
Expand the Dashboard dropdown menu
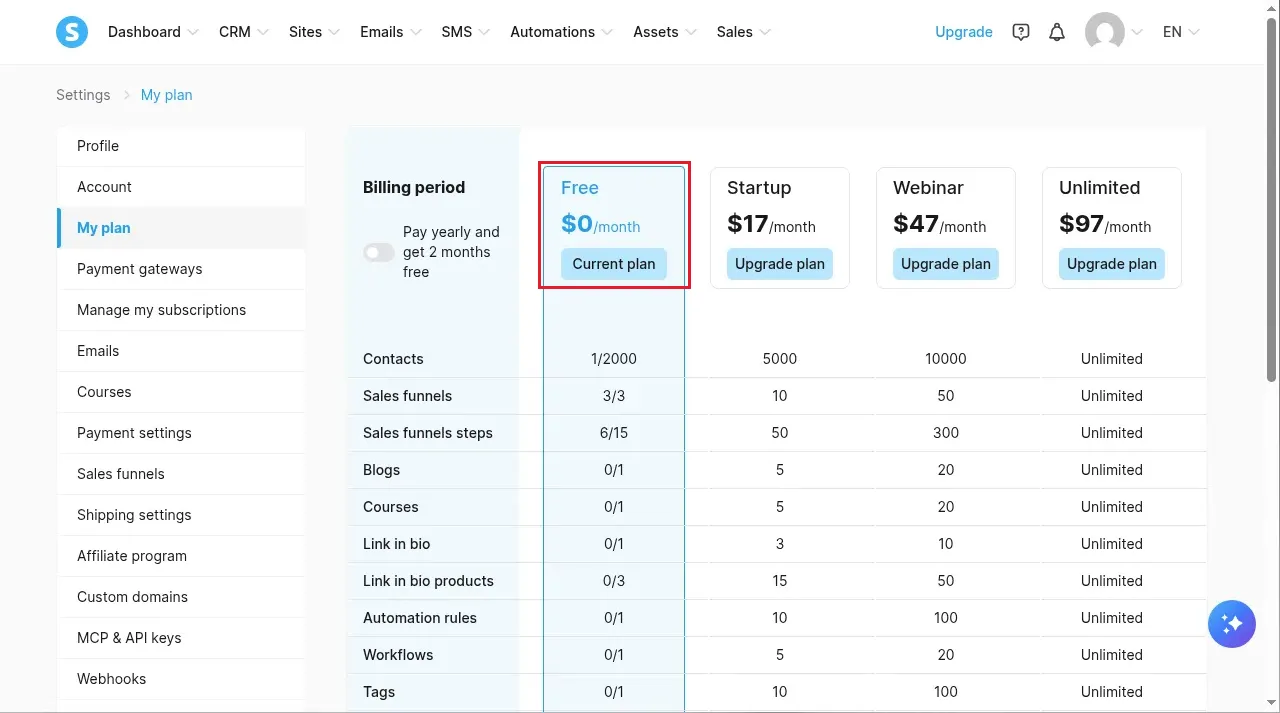pos(154,32)
